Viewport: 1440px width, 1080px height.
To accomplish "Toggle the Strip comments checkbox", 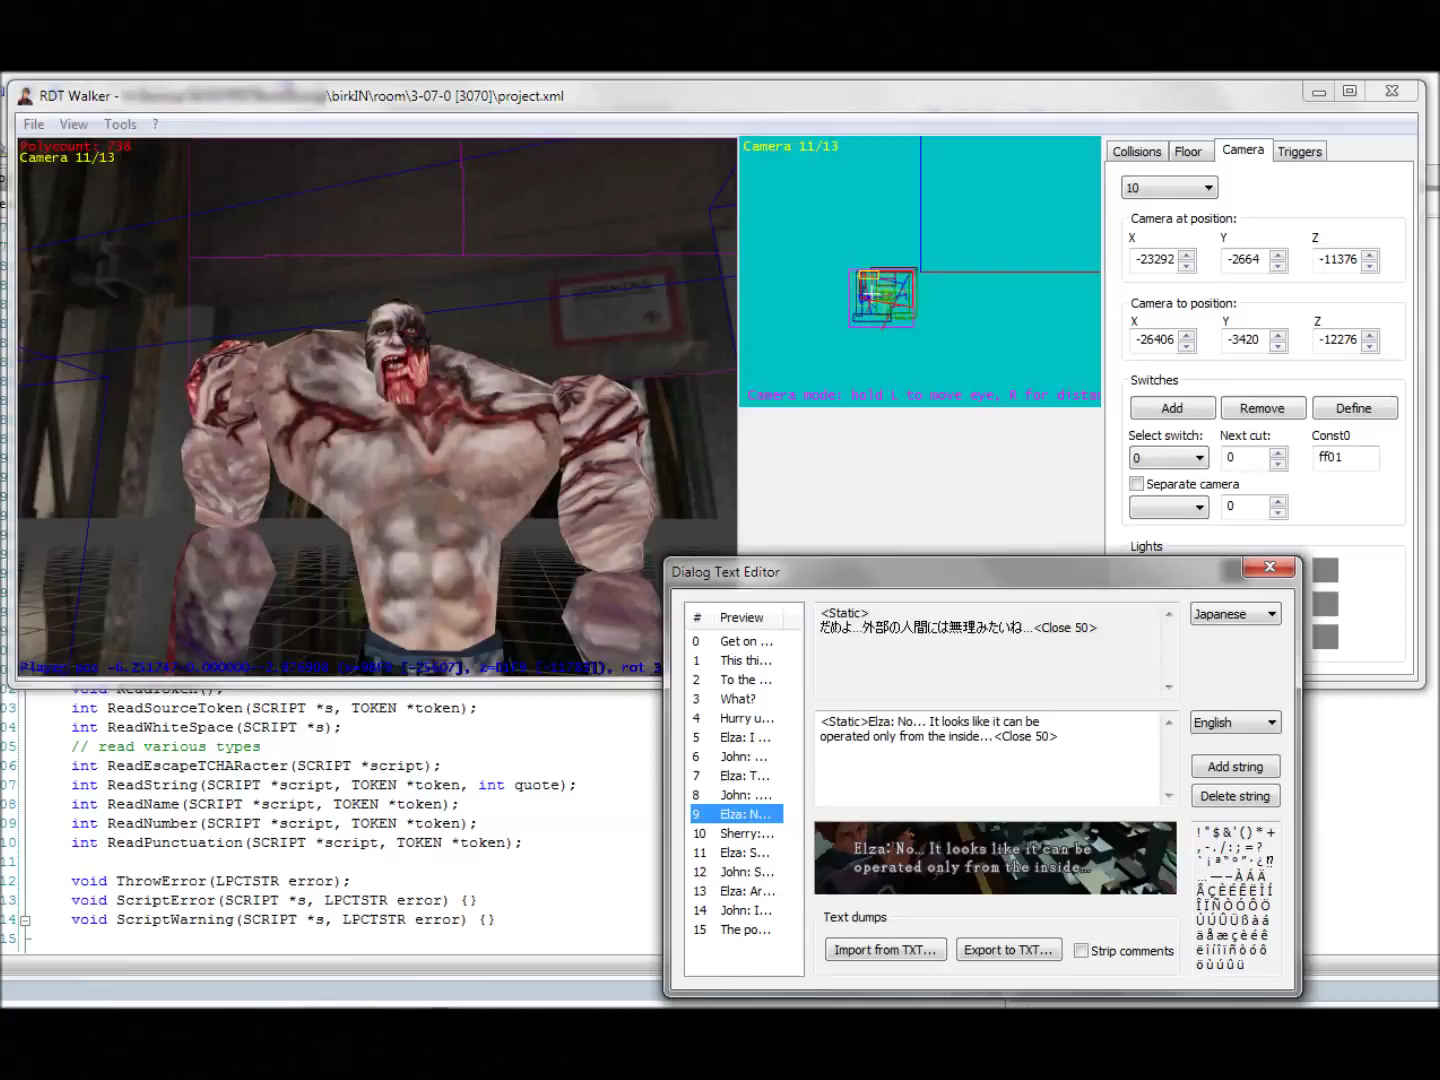I will [1081, 950].
